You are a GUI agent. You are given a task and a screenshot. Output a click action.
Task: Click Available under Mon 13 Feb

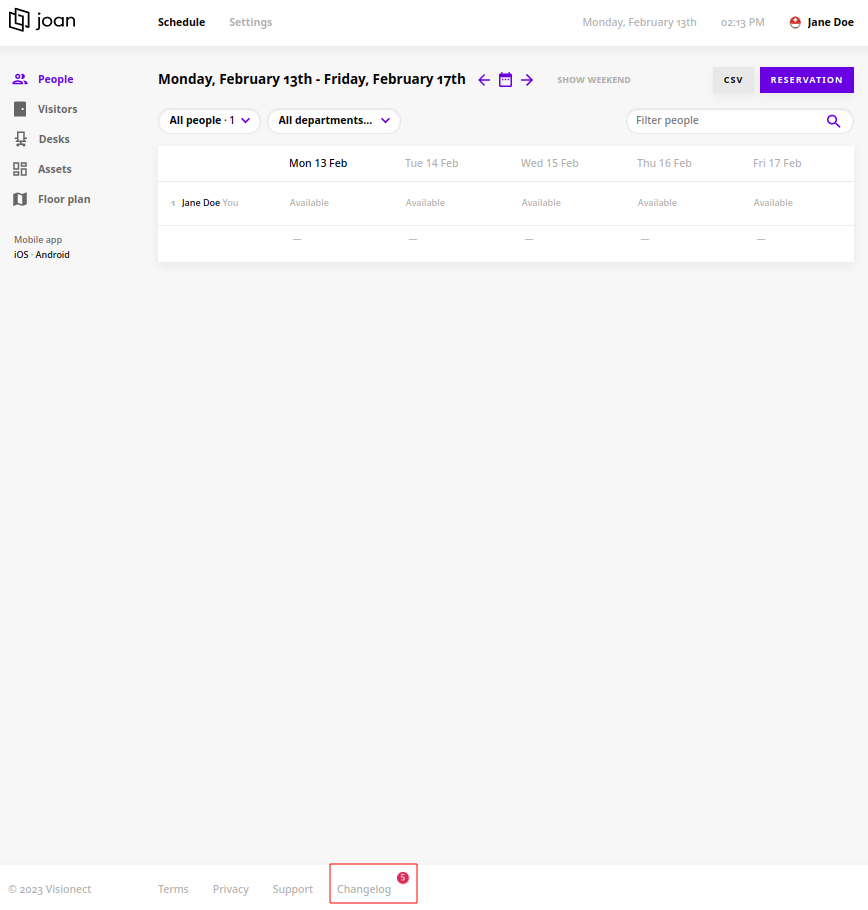309,203
